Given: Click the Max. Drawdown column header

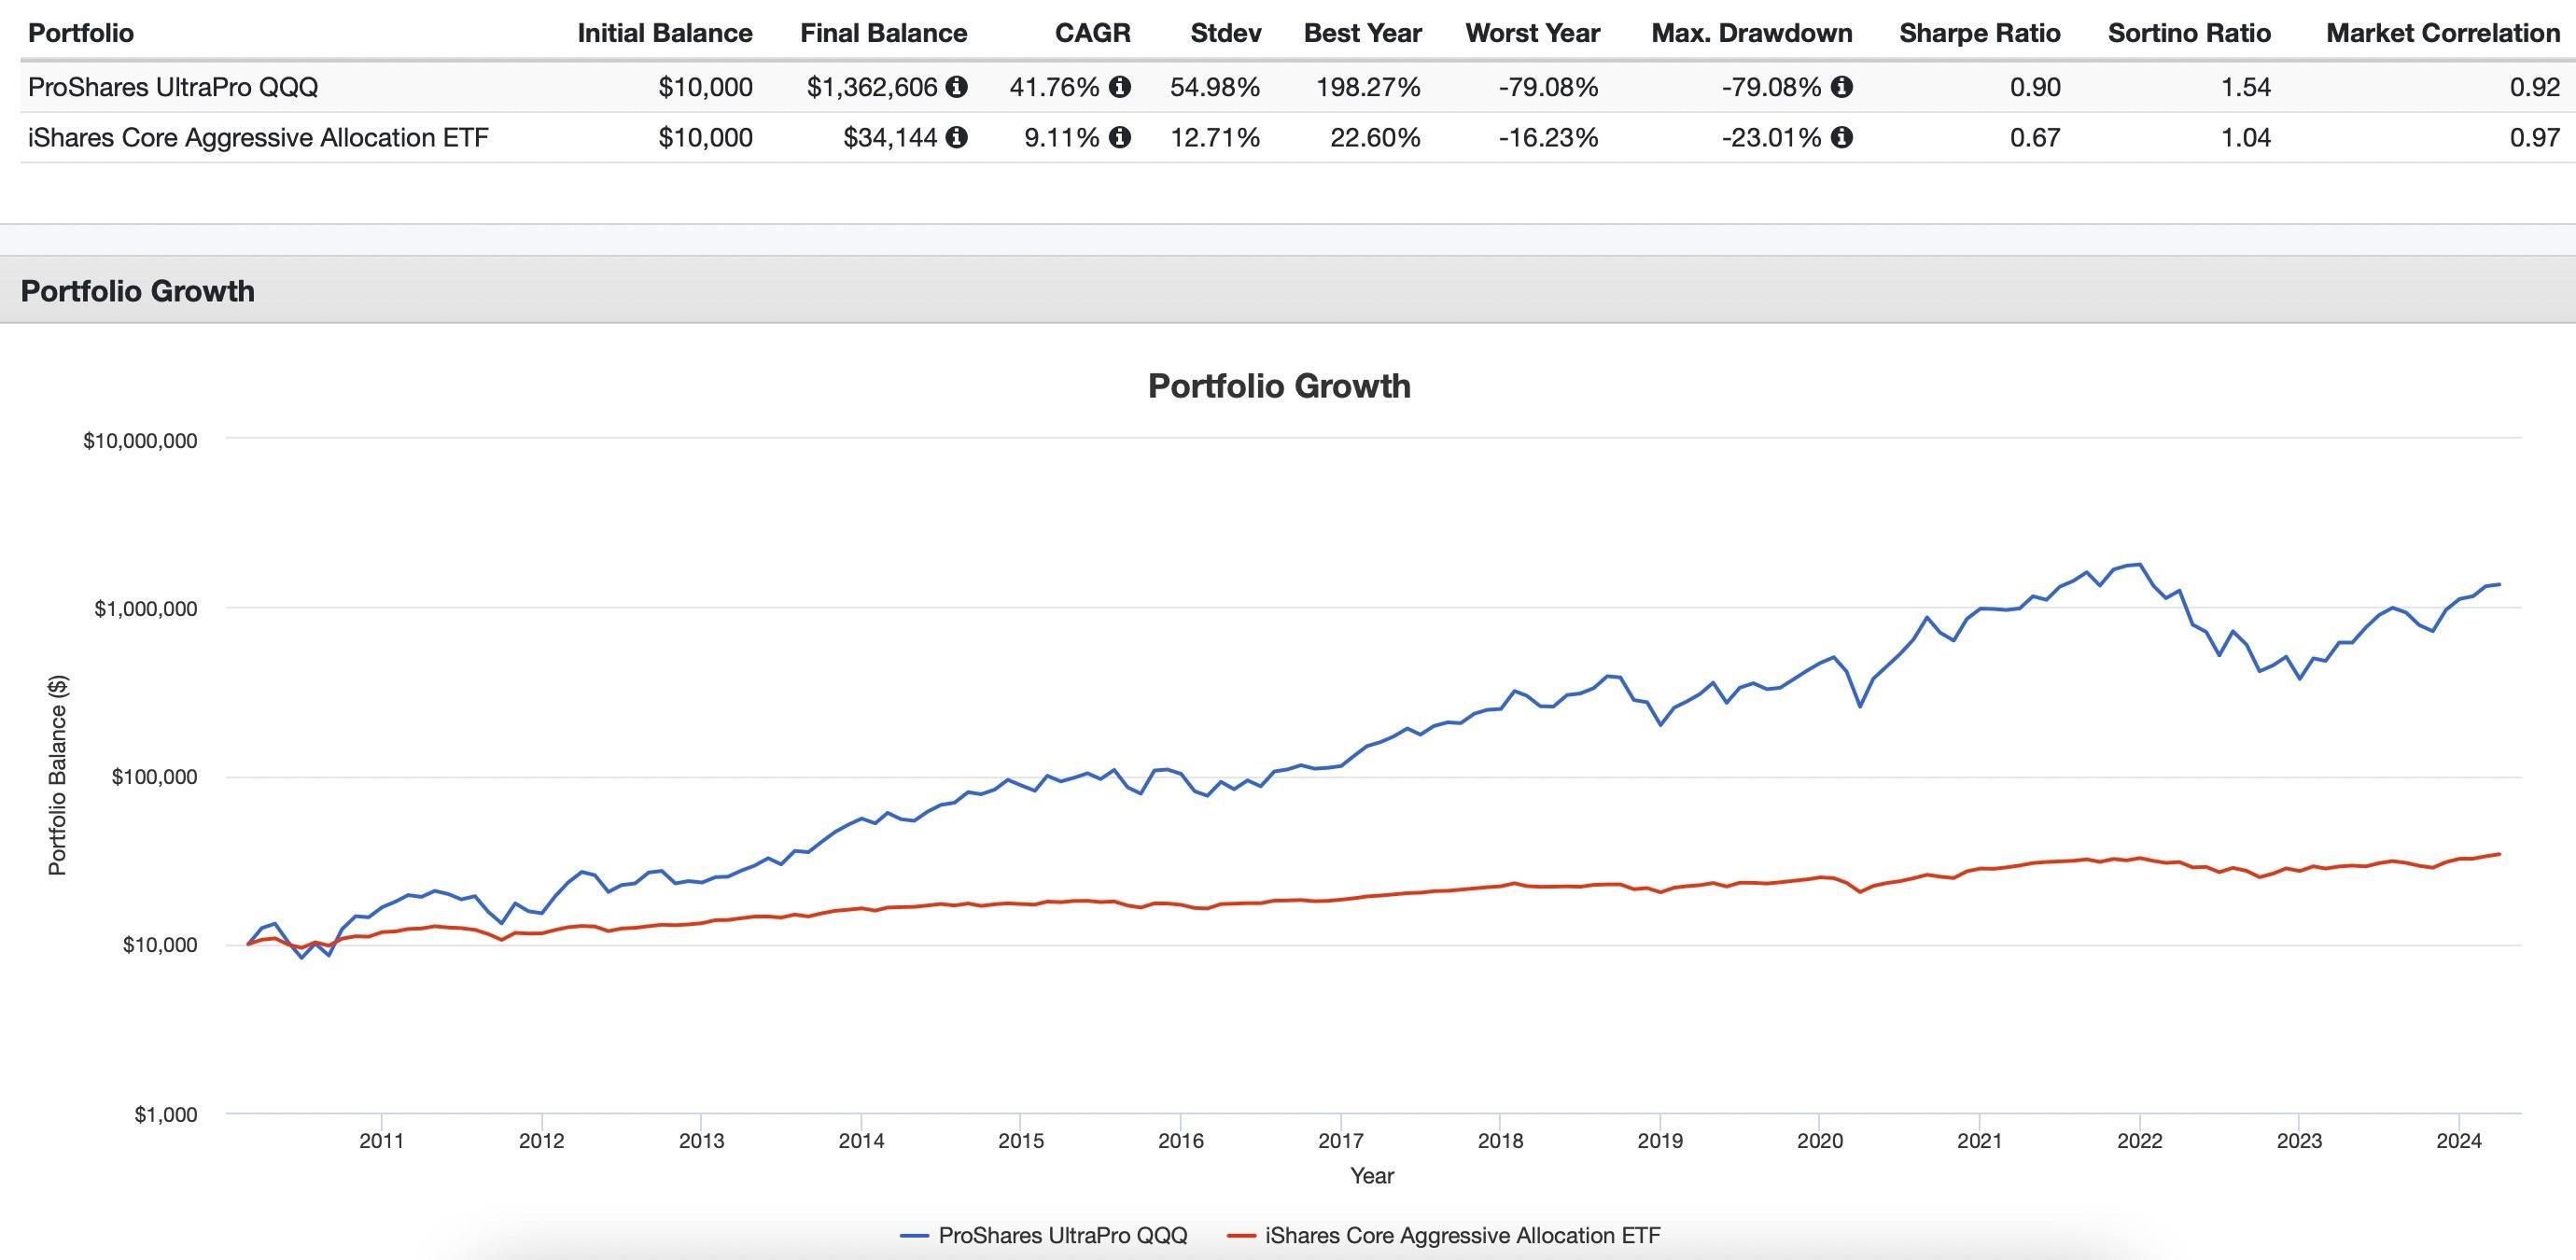Looking at the screenshot, I should (1751, 33).
